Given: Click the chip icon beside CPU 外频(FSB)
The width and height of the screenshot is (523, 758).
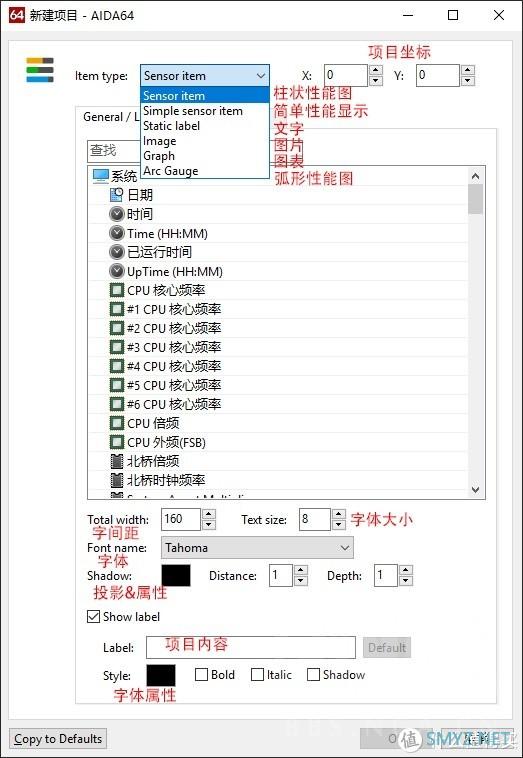Looking at the screenshot, I should [116, 442].
